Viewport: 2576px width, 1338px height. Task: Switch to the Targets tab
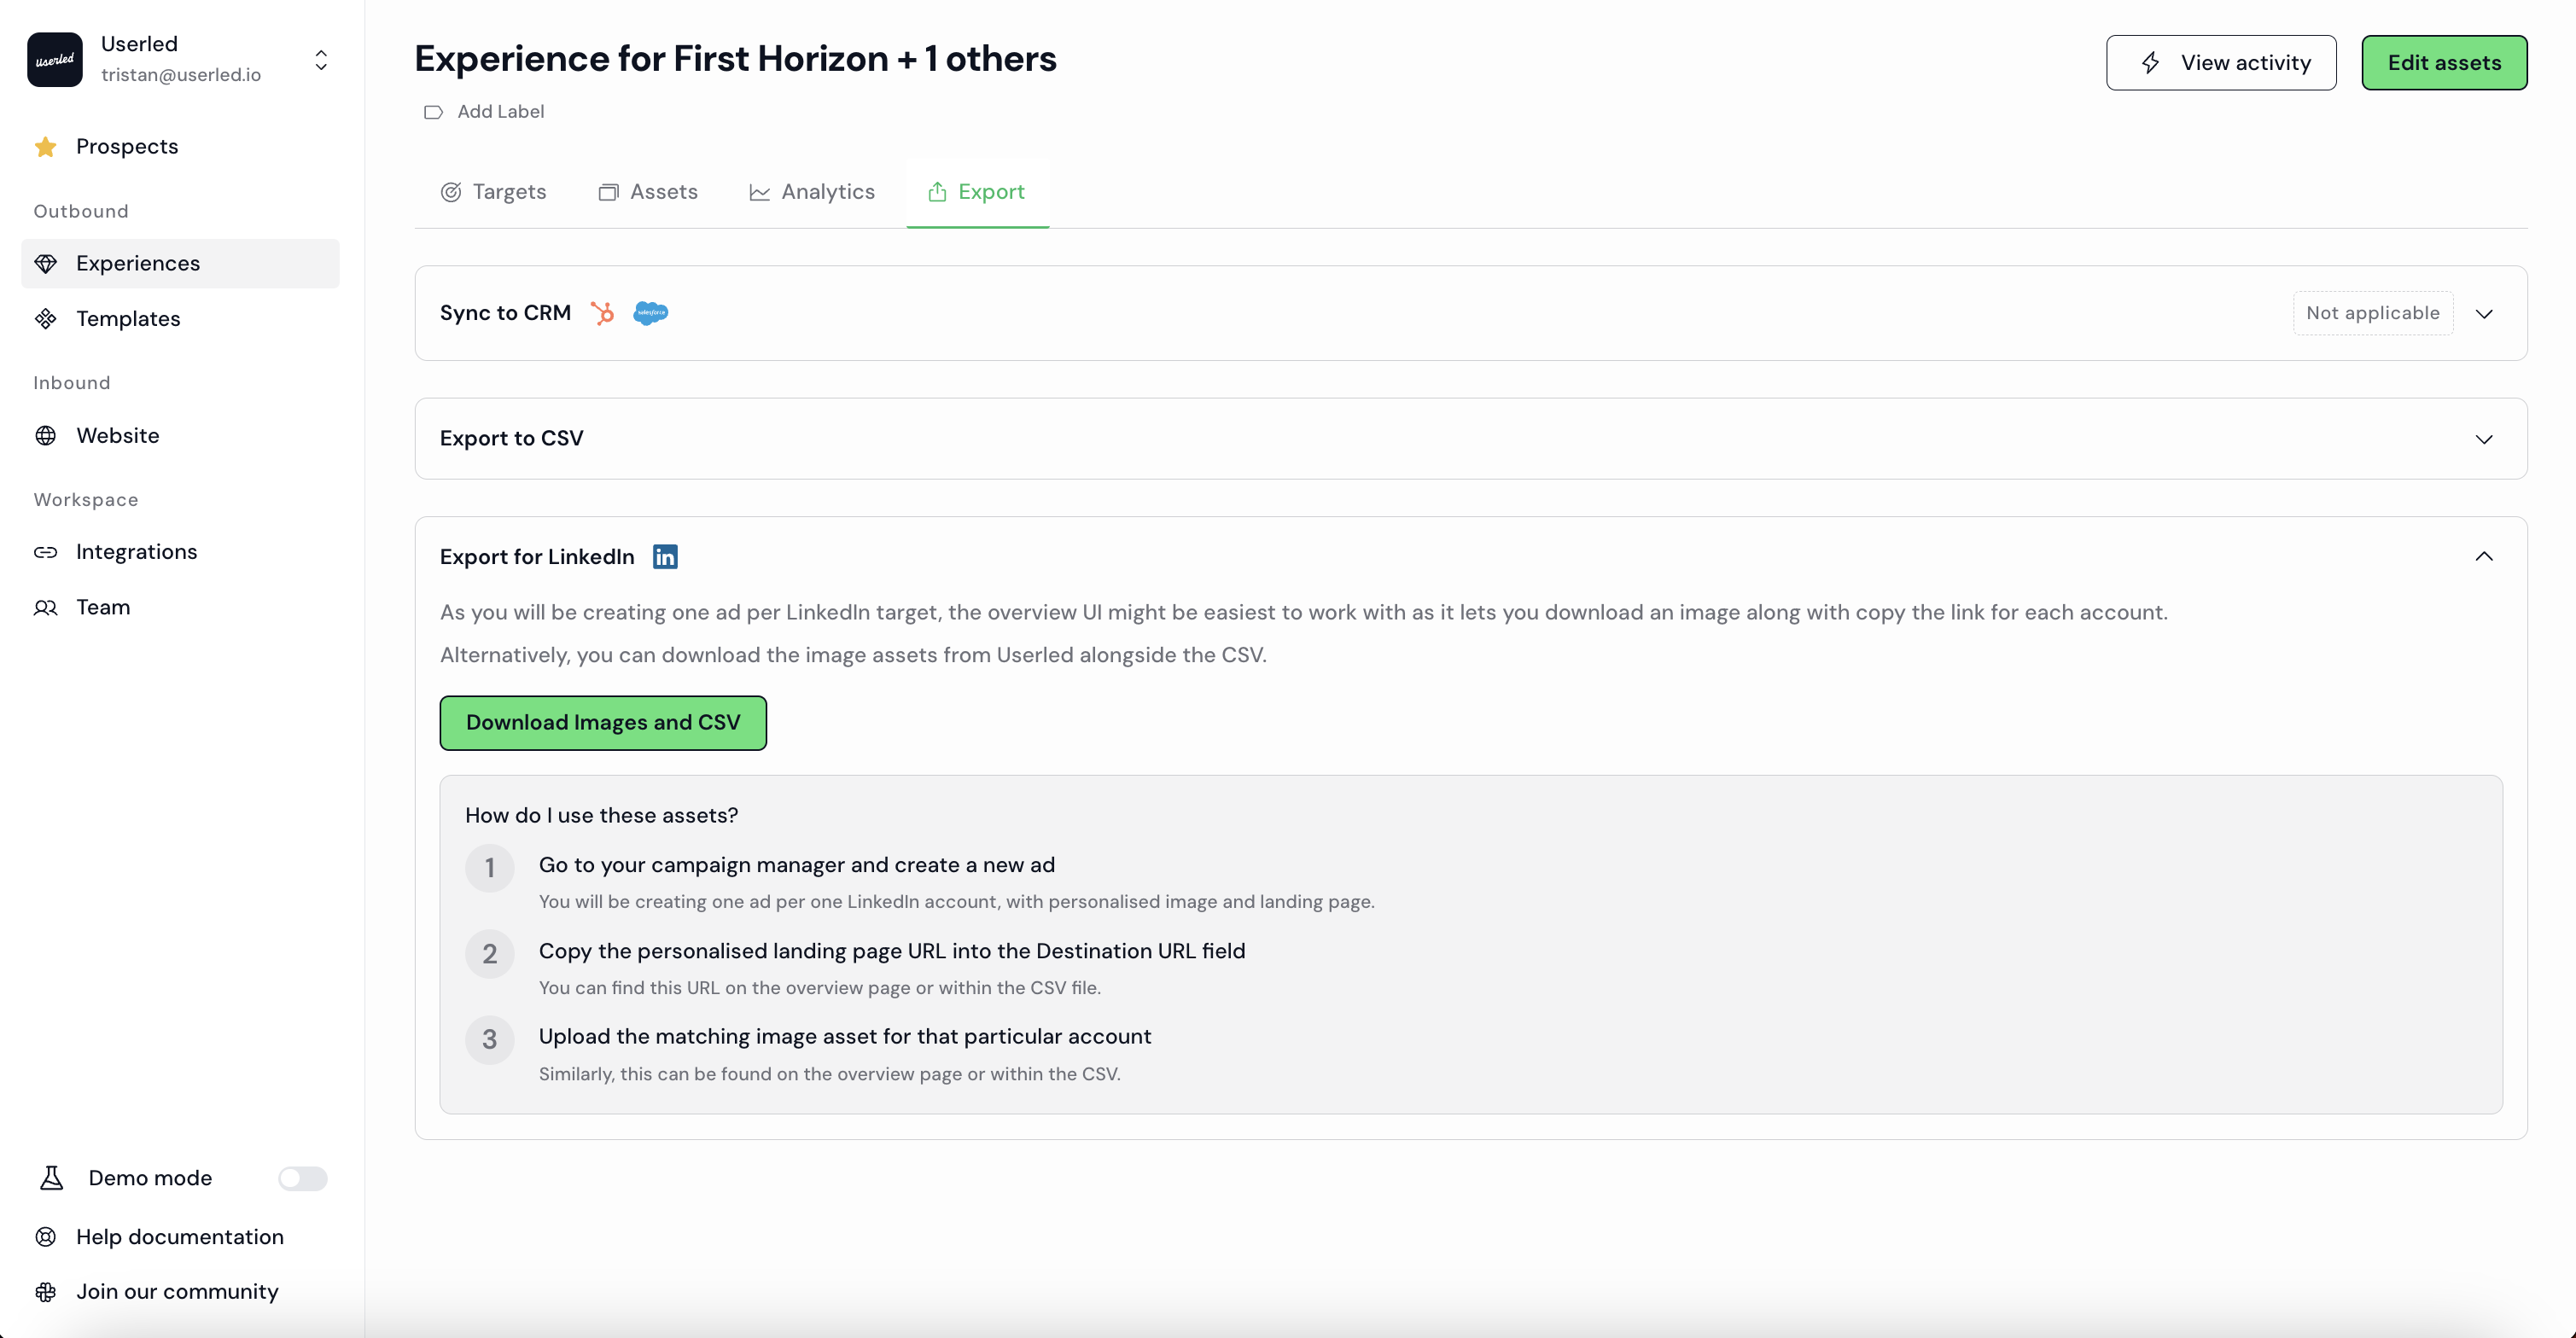493,192
